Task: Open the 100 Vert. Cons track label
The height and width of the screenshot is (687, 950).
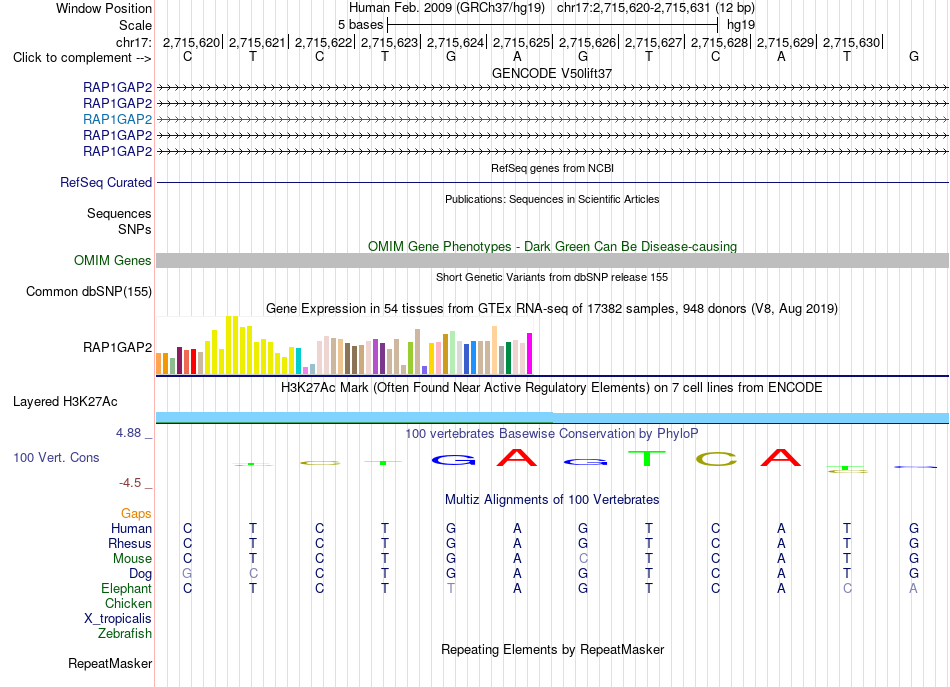Action: 56,457
